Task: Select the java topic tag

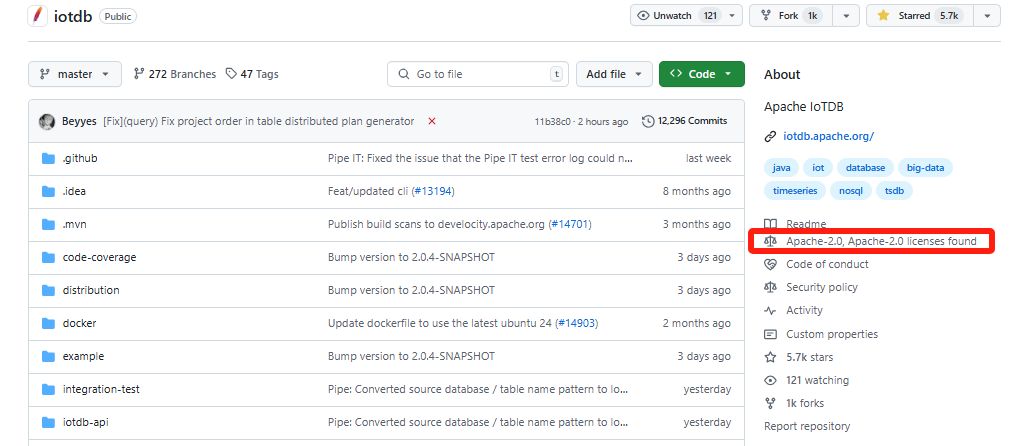Action: coord(781,168)
